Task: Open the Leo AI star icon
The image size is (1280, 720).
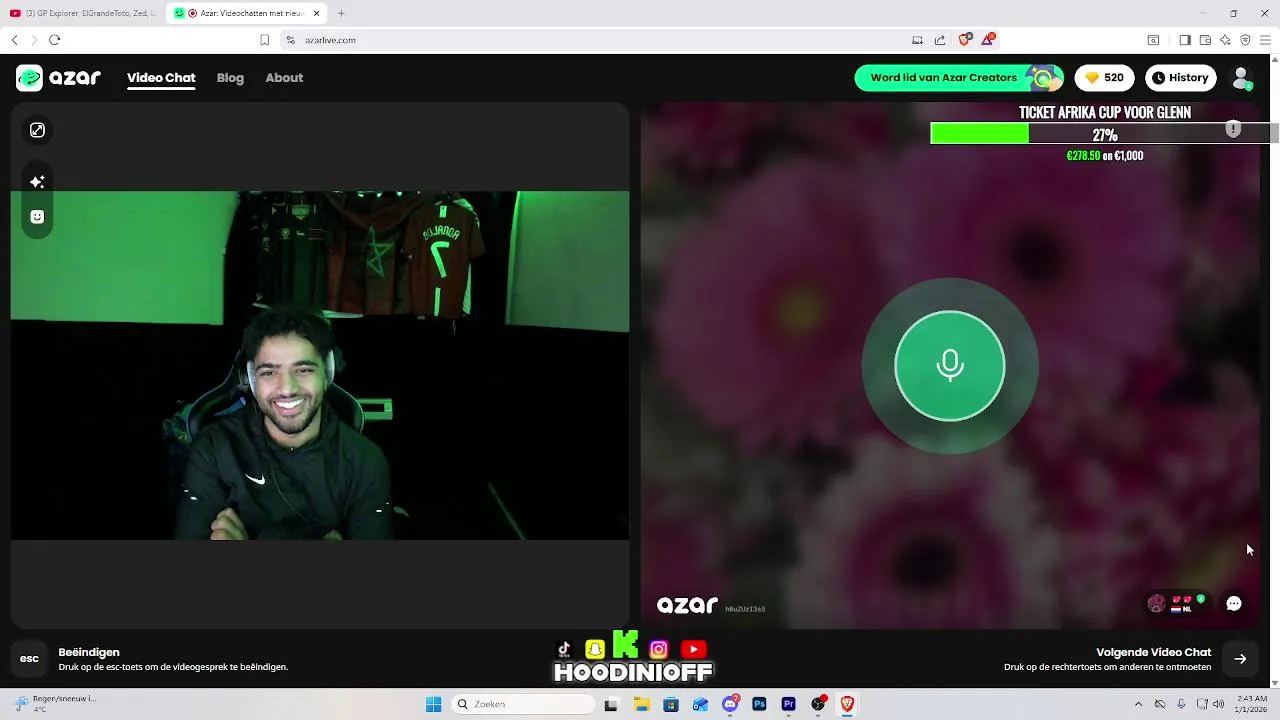Action: [1225, 40]
